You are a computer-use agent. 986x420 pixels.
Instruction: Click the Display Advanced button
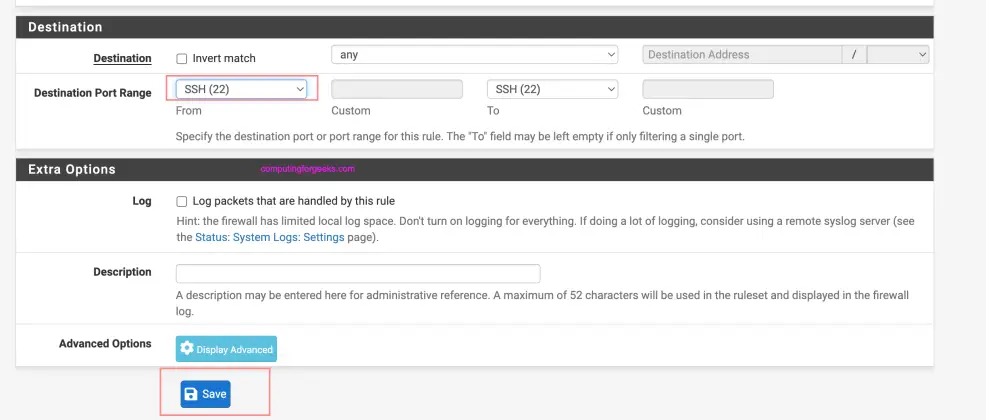click(226, 349)
